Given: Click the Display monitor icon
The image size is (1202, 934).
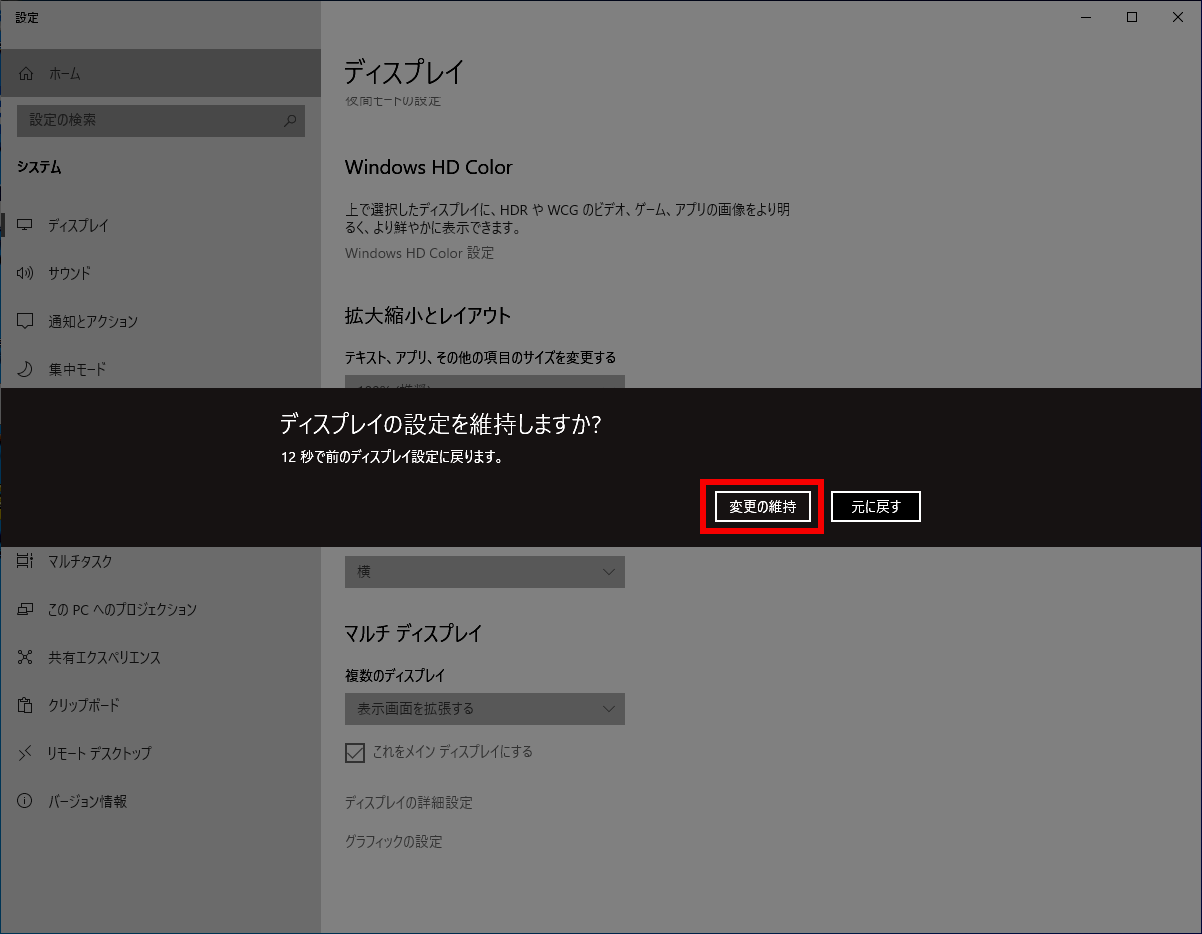Looking at the screenshot, I should click(26, 226).
